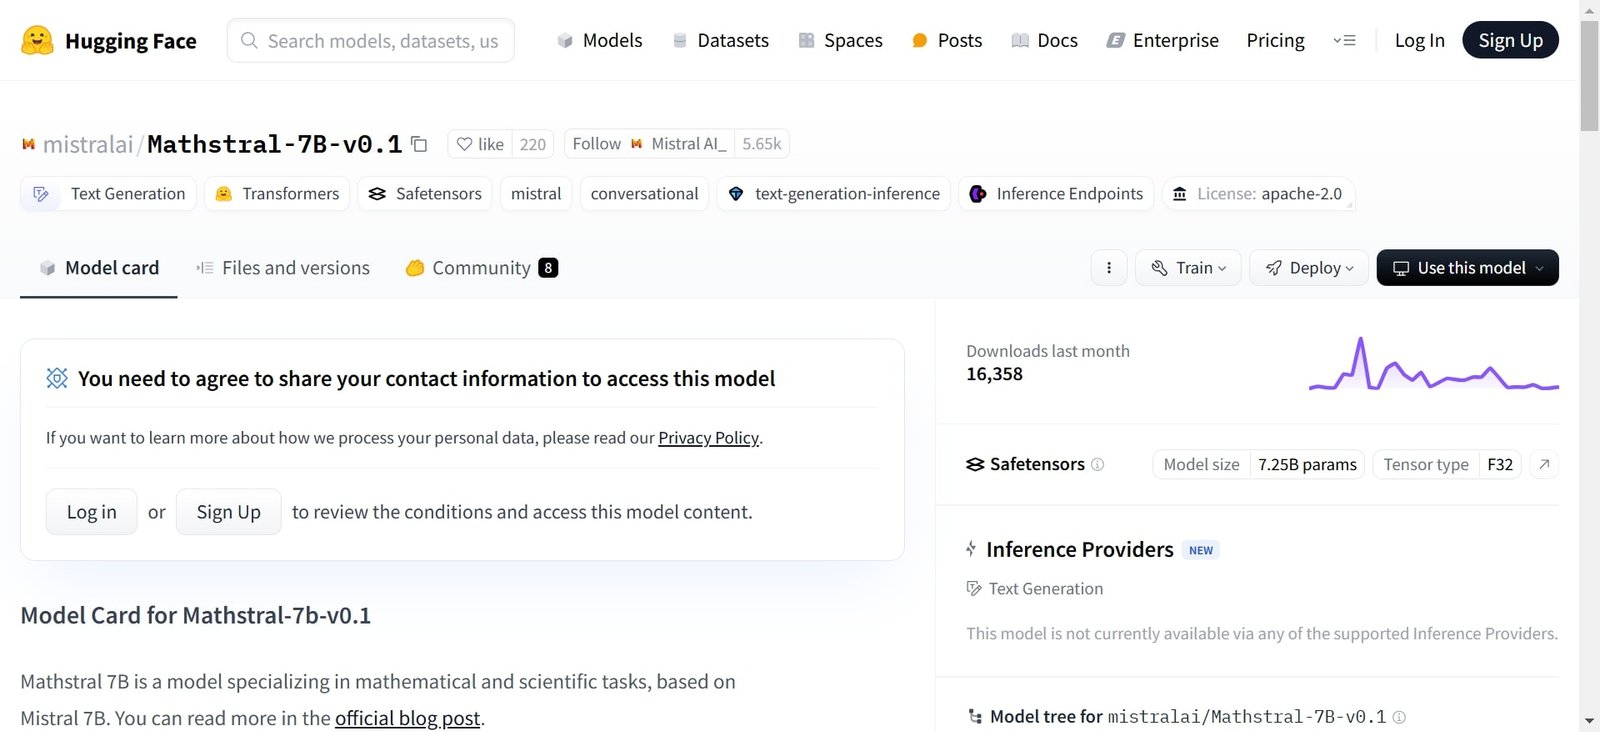Click the three-dot more options icon
Screen dimensions: 1600x732
coord(1108,268)
